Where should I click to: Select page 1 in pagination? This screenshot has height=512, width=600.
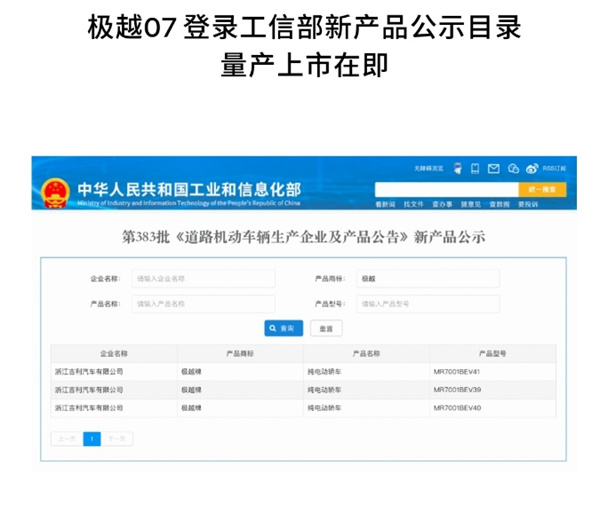tap(92, 439)
